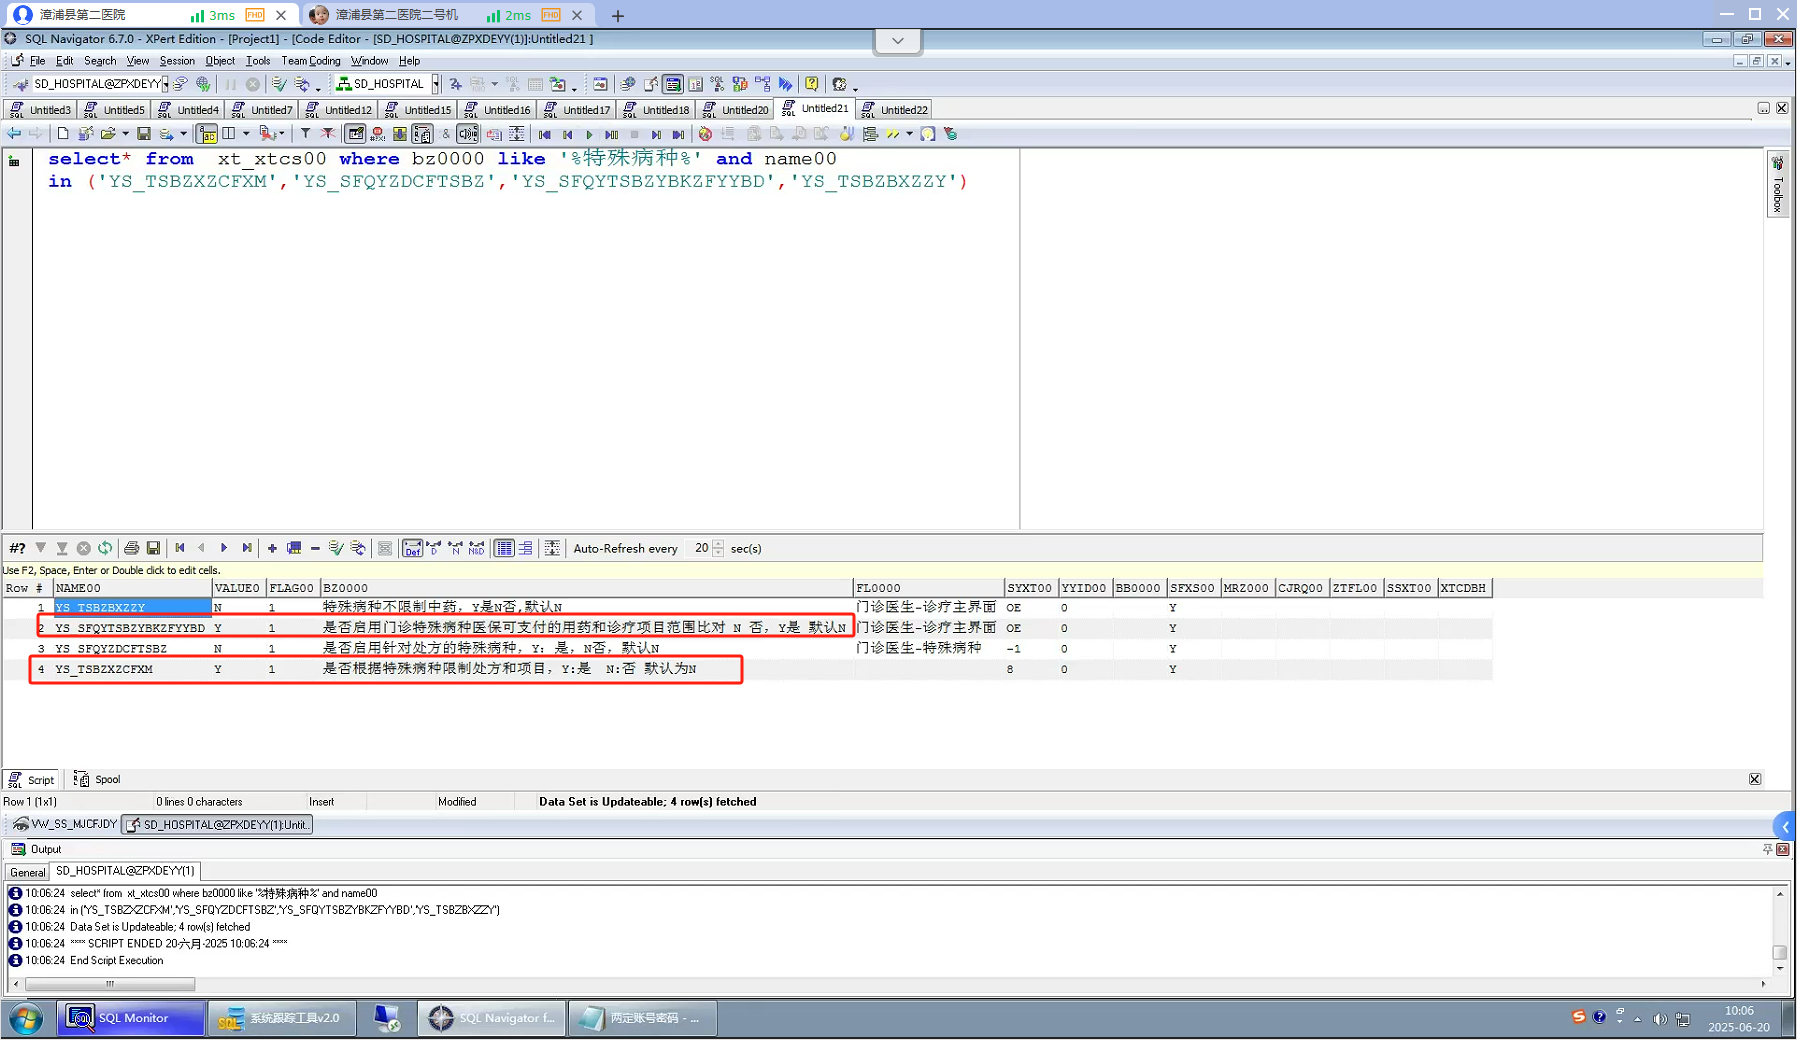The image size is (1797, 1040).
Task: Click the rollback icon in grid toolbar
Action: 358,548
